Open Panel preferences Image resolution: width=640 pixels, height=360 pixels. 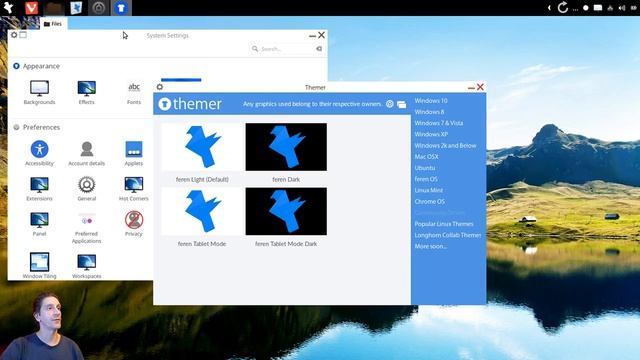tap(39, 224)
